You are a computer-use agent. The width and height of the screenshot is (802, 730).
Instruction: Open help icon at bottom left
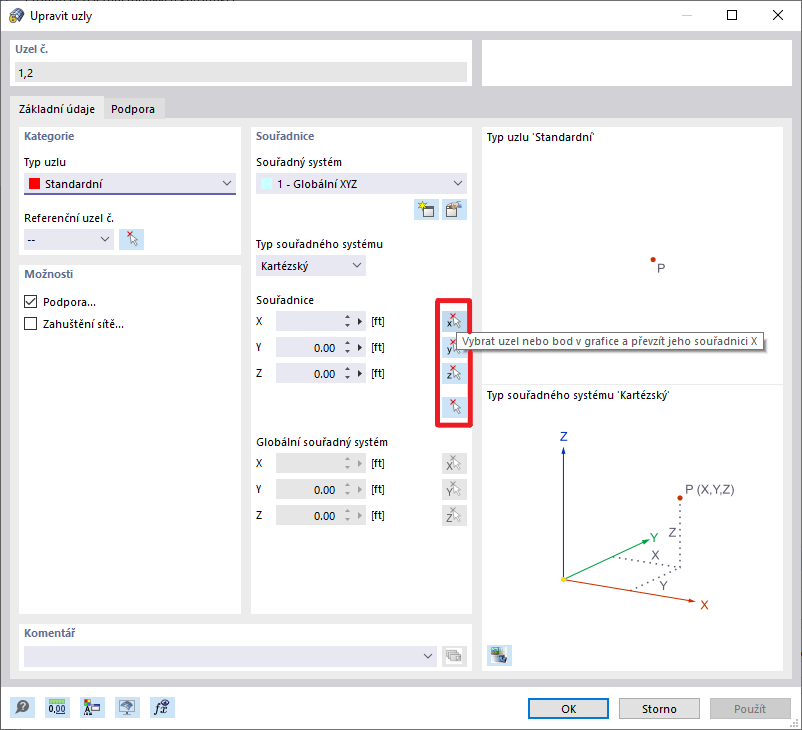(x=22, y=707)
